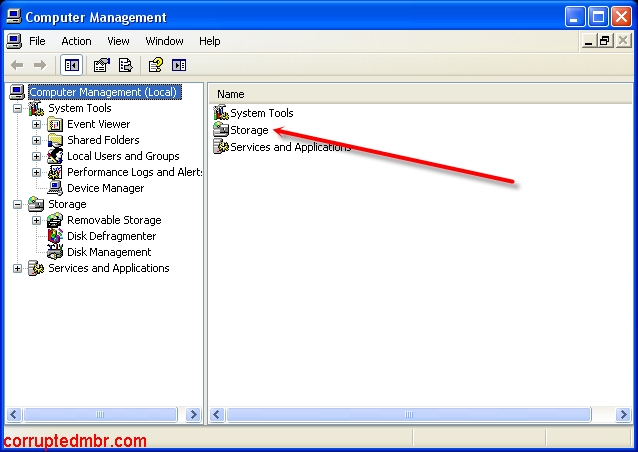Click the Properties toolbar icon

click(101, 65)
